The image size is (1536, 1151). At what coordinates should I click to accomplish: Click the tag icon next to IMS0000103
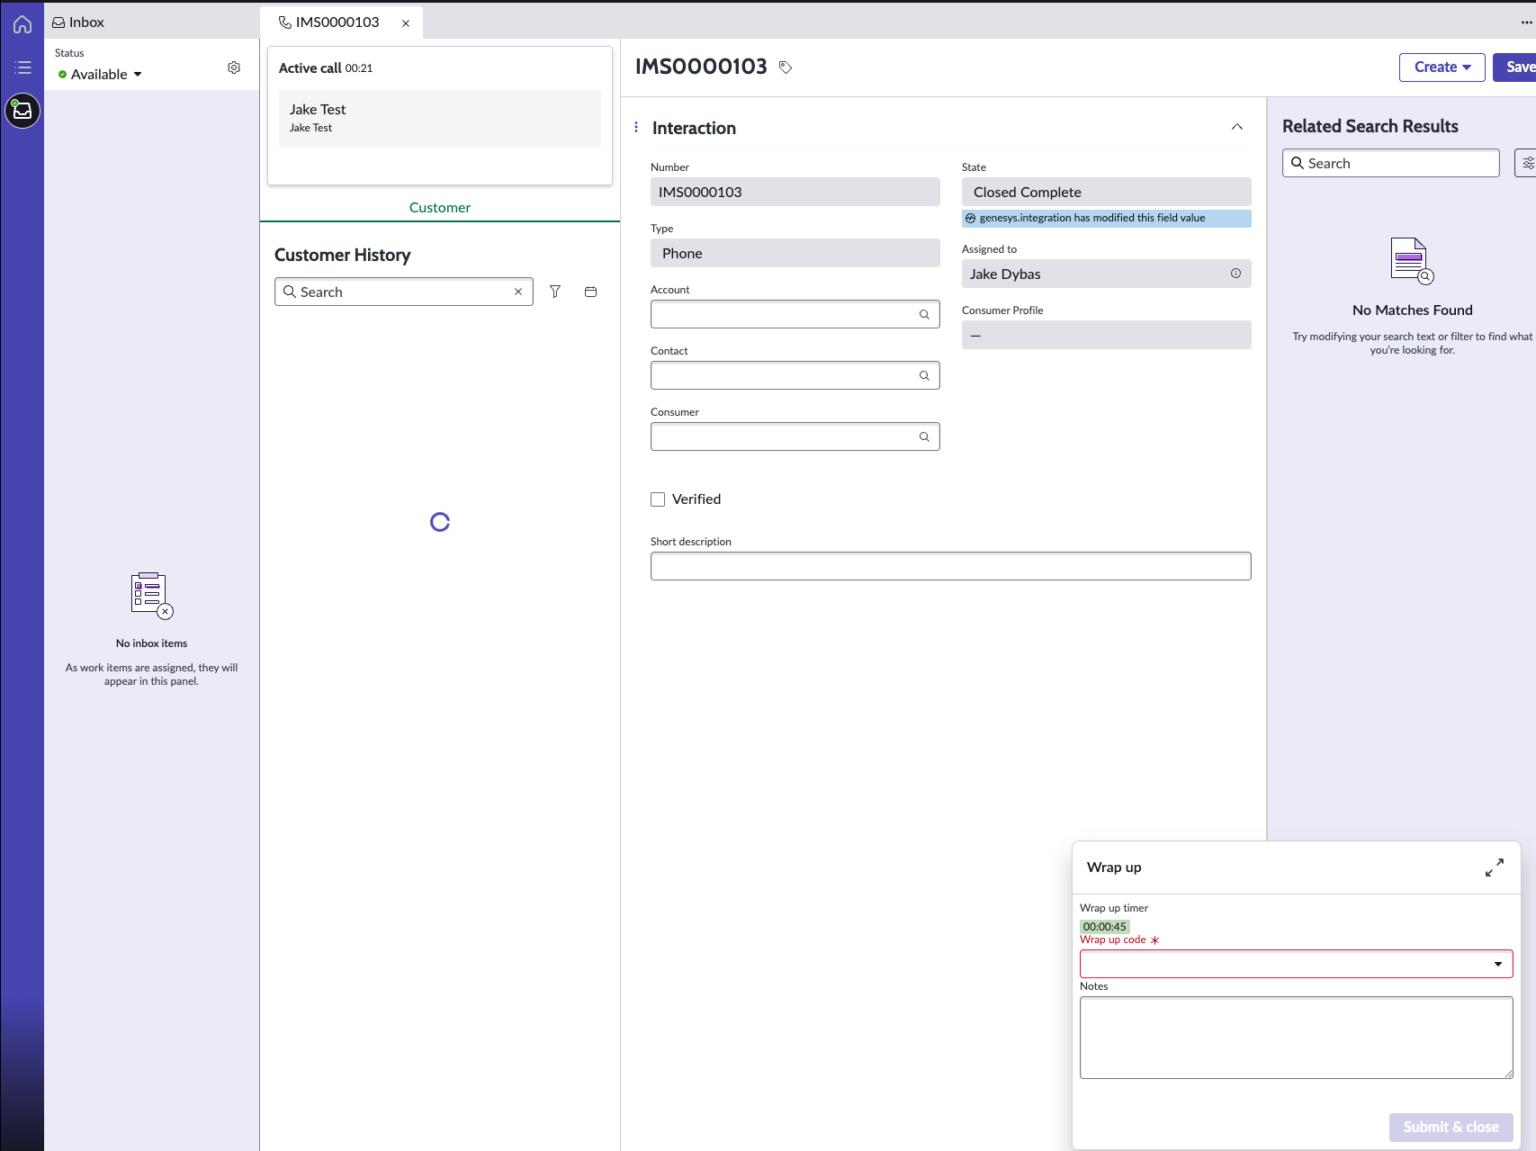[x=785, y=67]
